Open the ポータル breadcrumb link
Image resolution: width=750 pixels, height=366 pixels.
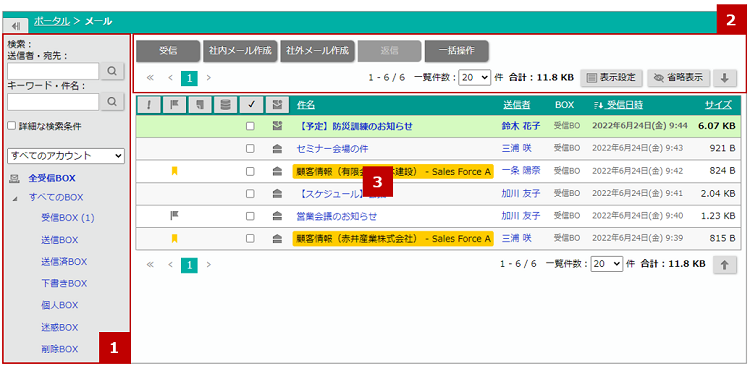[x=52, y=21]
